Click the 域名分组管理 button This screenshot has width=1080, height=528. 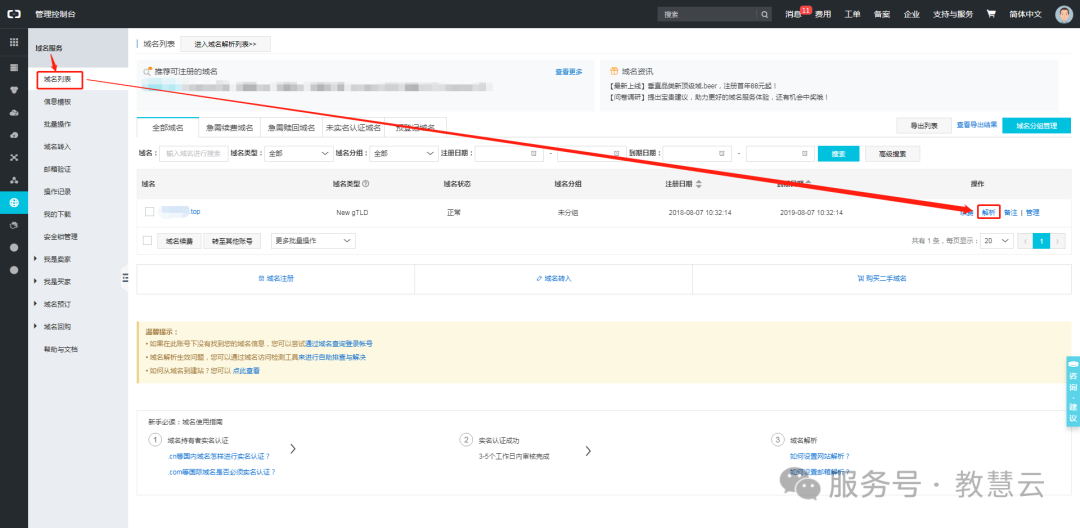(1035, 126)
